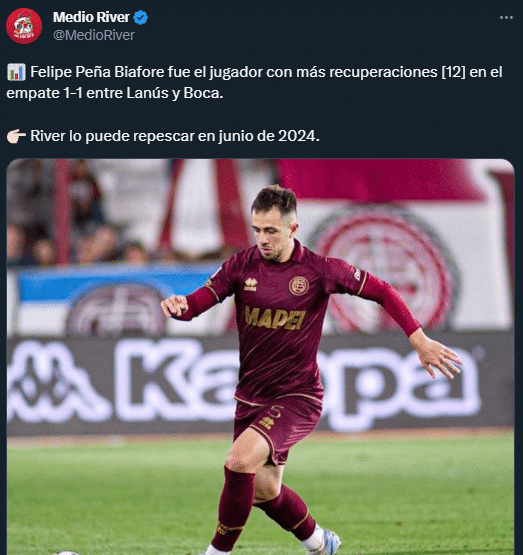Click the large Lanús crest flag in background
Image resolution: width=523 pixels, height=555 pixels.
(x=384, y=268)
